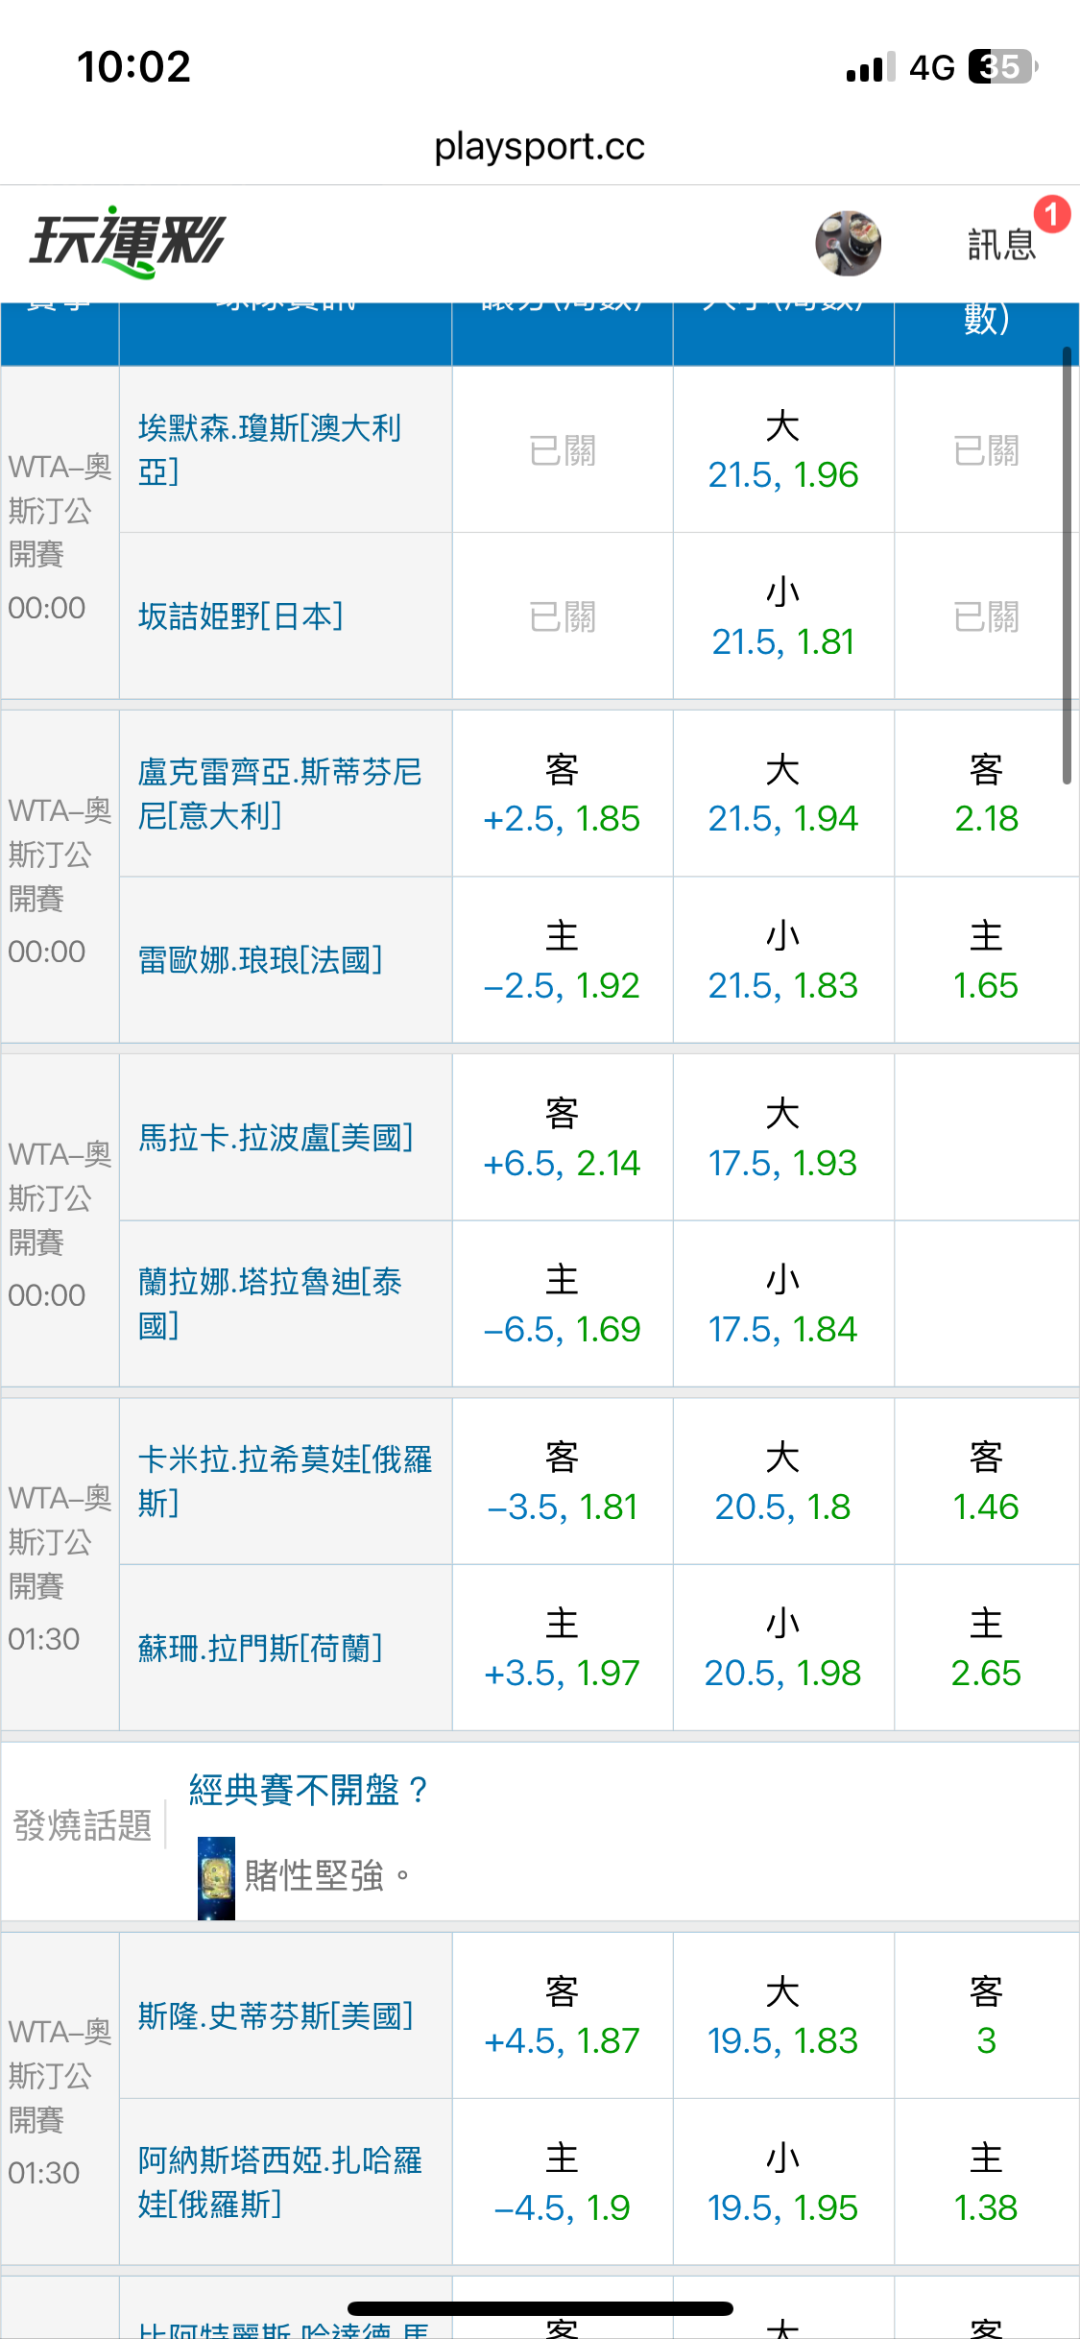Tap the playsport.cc address bar

click(x=539, y=147)
